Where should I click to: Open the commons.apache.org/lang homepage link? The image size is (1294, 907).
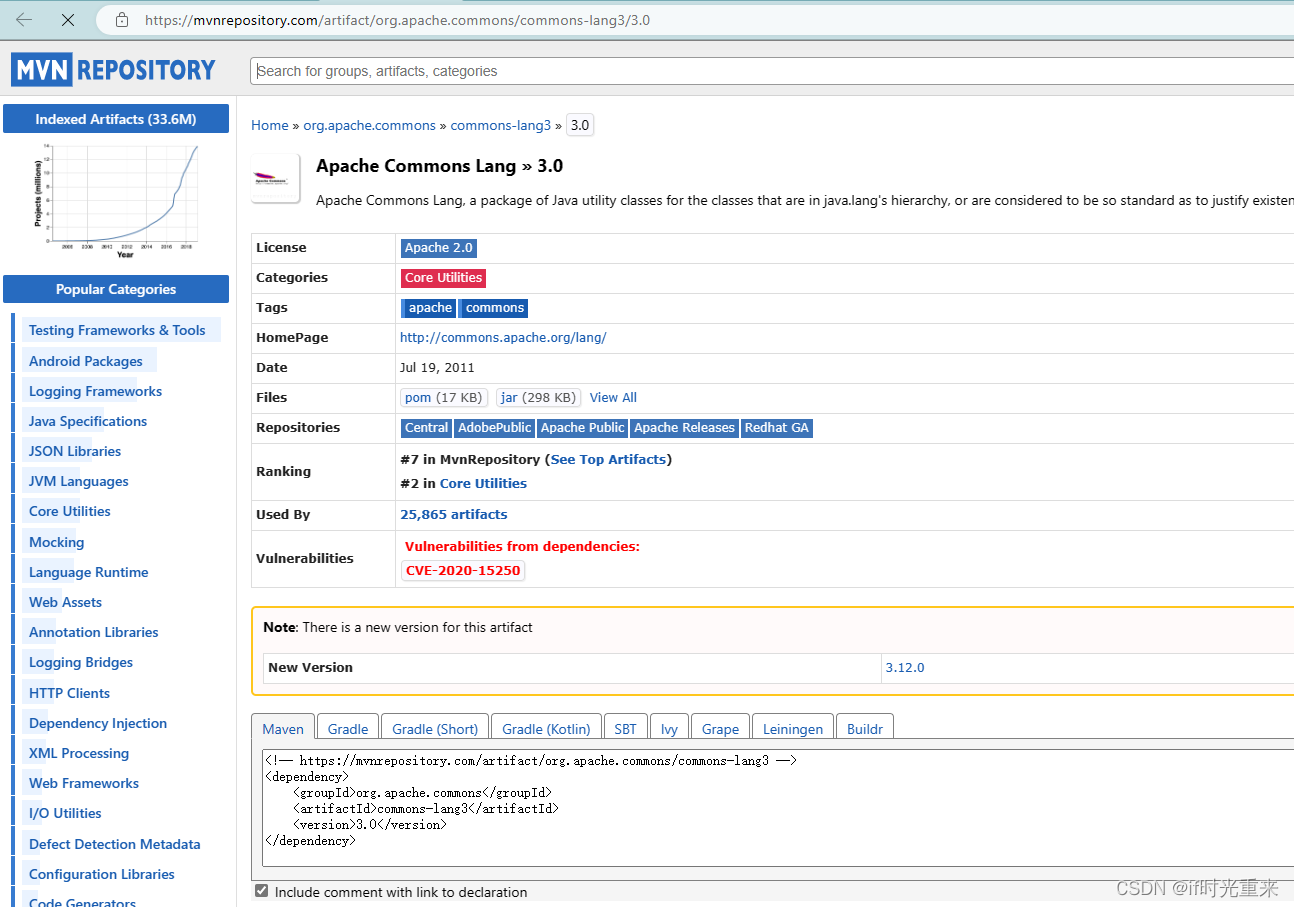(x=503, y=338)
